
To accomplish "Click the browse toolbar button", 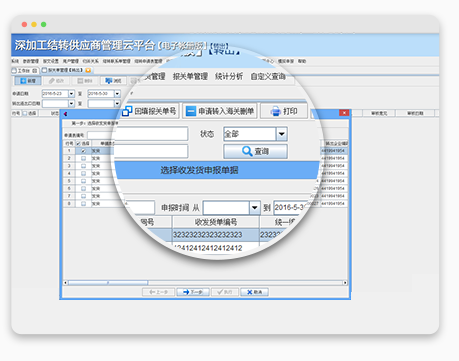I will pyautogui.click(x=113, y=81).
